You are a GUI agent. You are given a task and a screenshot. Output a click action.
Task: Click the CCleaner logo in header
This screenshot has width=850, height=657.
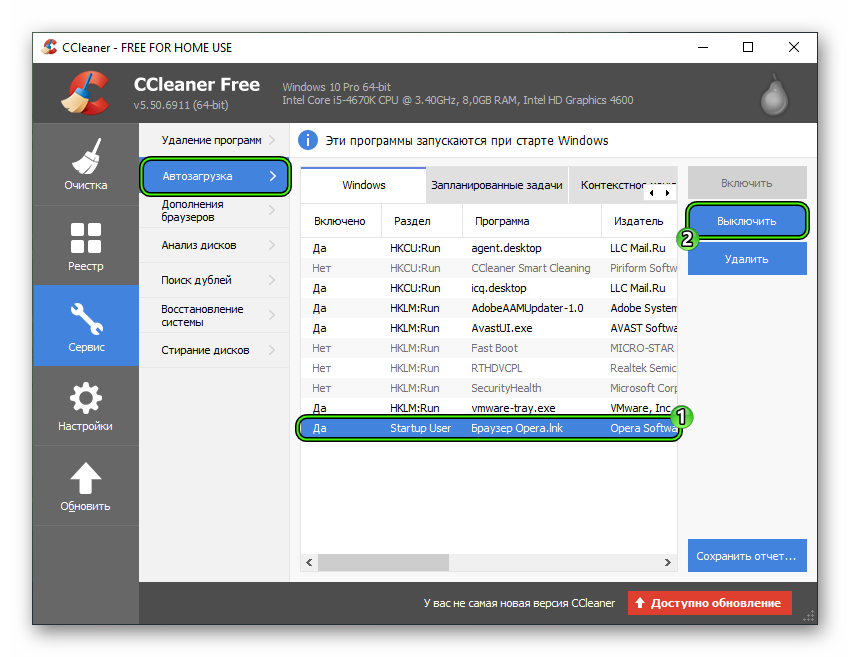click(x=84, y=93)
